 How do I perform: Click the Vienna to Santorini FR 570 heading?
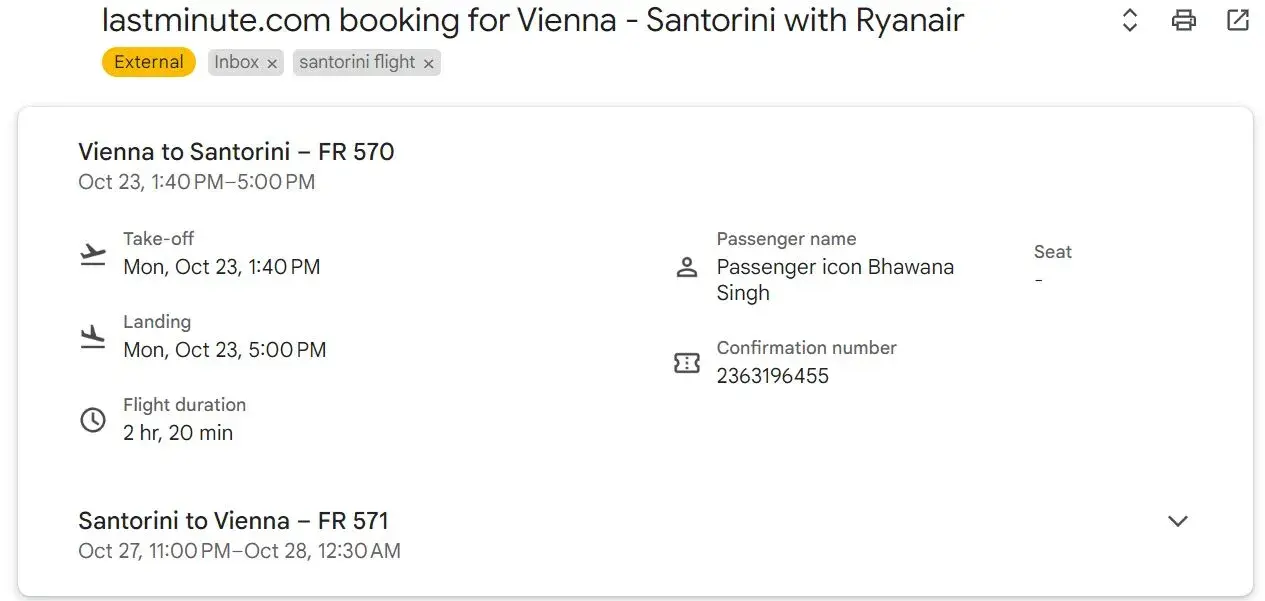tap(236, 152)
